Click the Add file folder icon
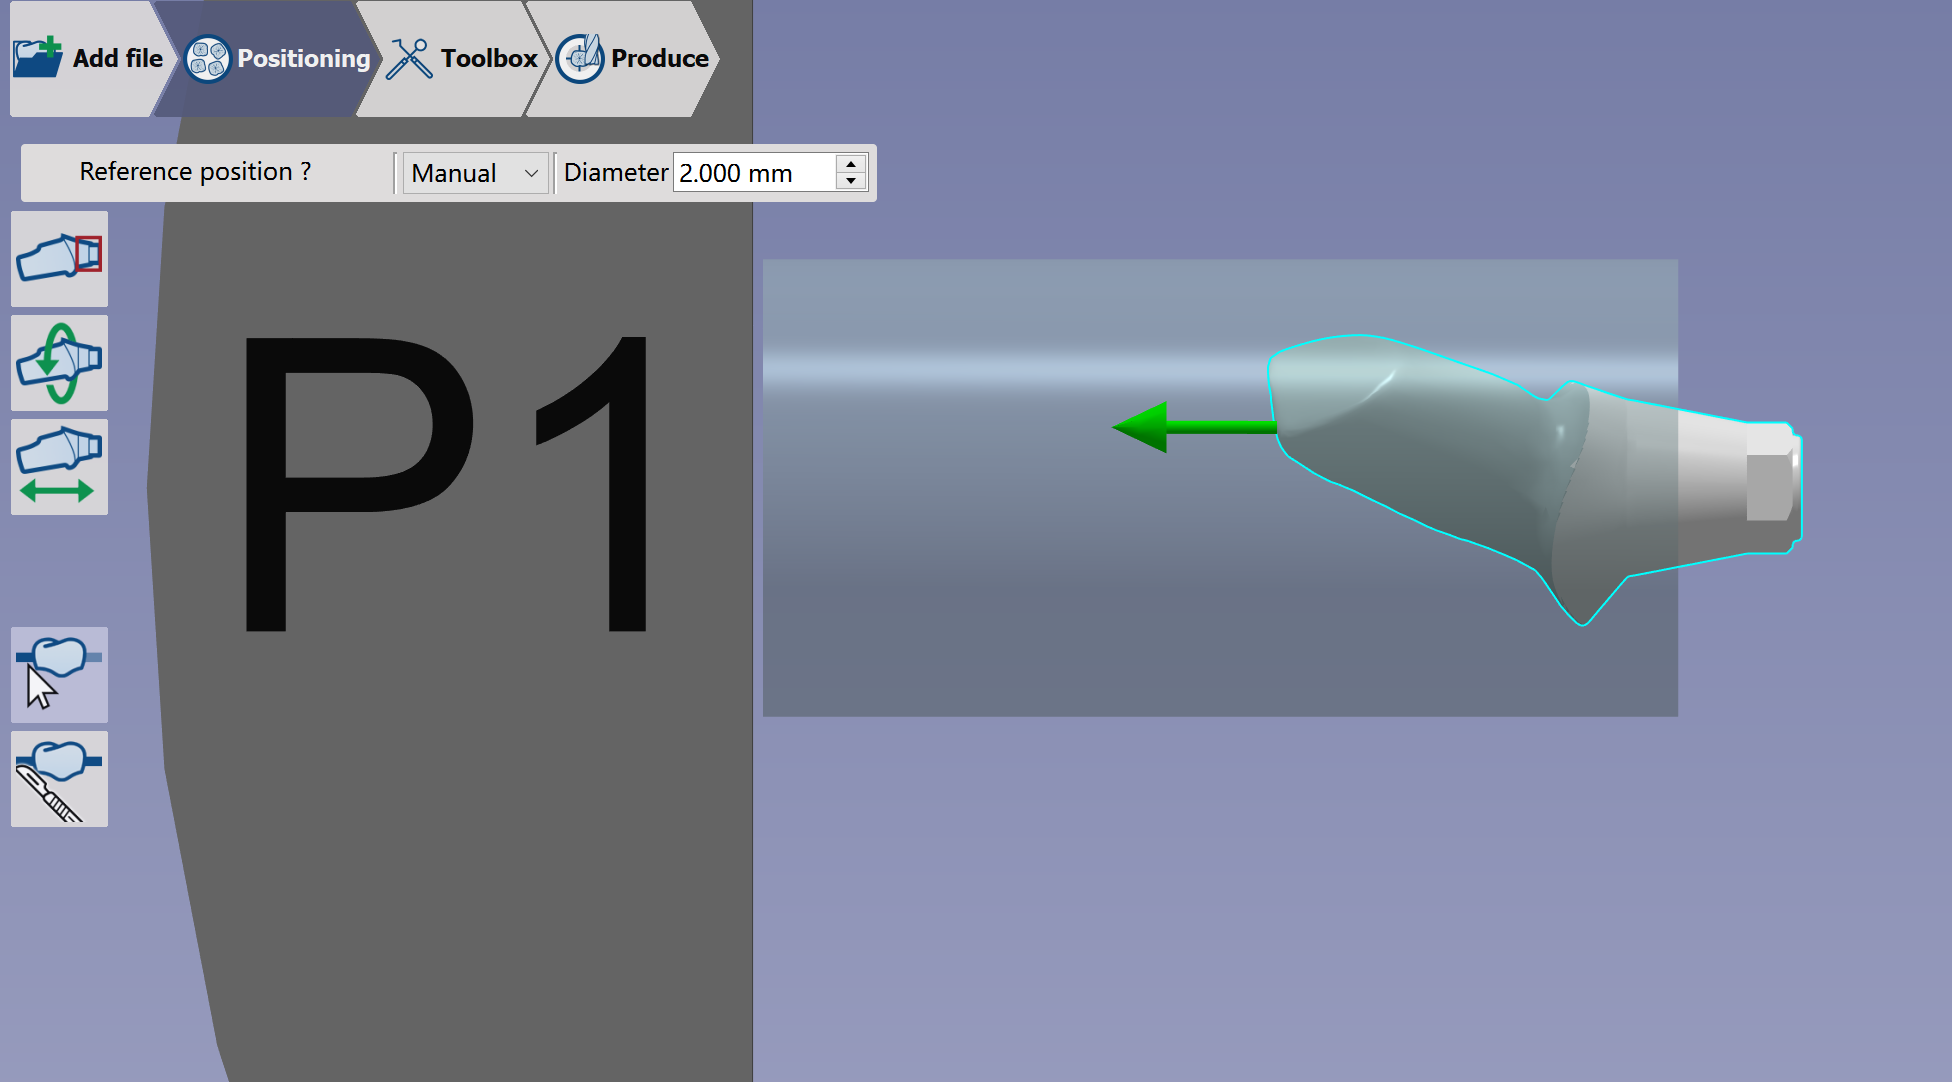This screenshot has height=1082, width=1952. click(38, 58)
